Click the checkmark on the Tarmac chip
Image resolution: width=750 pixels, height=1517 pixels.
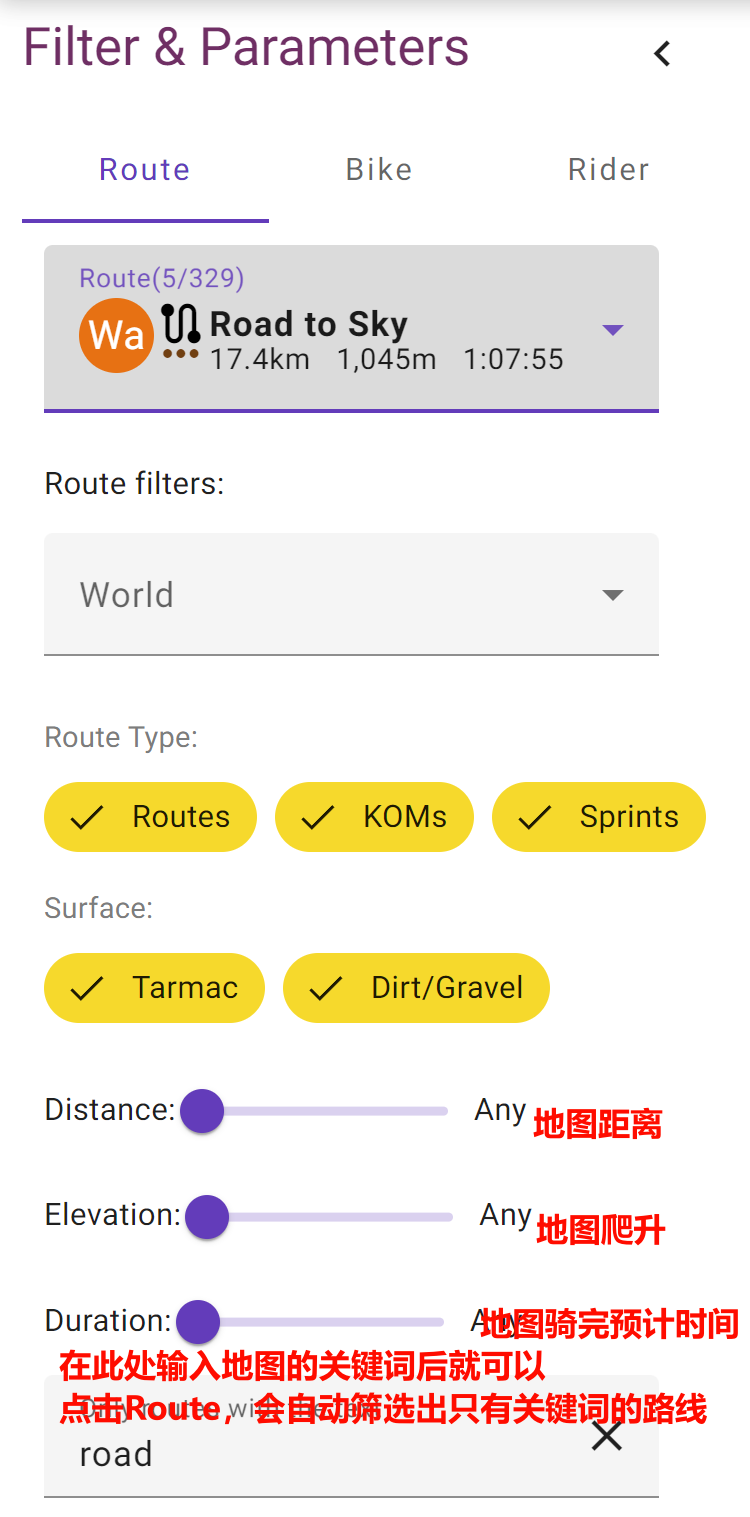(x=88, y=988)
